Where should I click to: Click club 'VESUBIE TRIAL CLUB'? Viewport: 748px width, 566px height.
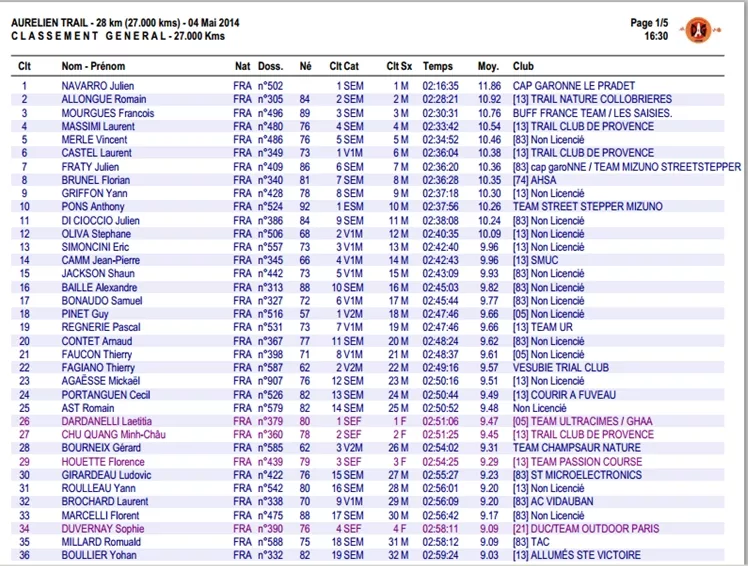(561, 368)
